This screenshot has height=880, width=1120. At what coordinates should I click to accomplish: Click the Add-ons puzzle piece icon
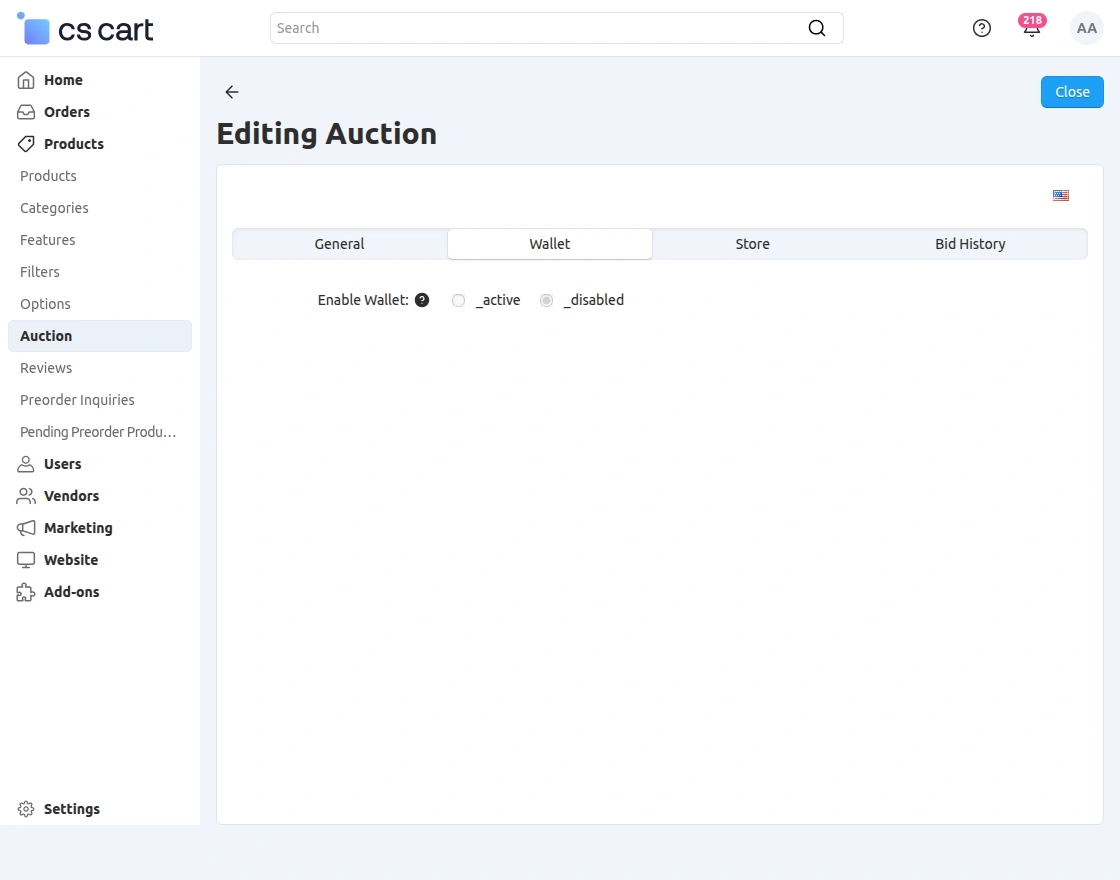coord(24,592)
